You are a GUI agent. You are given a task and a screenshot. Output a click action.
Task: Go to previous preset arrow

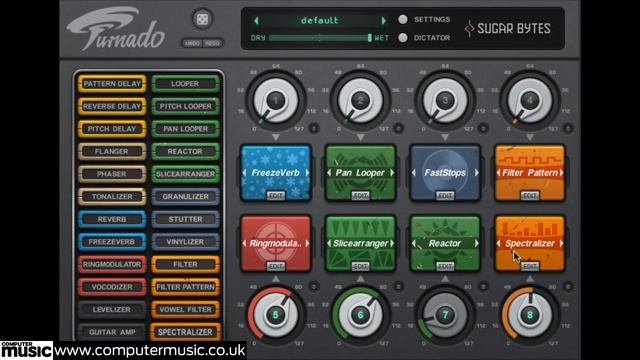pos(256,20)
